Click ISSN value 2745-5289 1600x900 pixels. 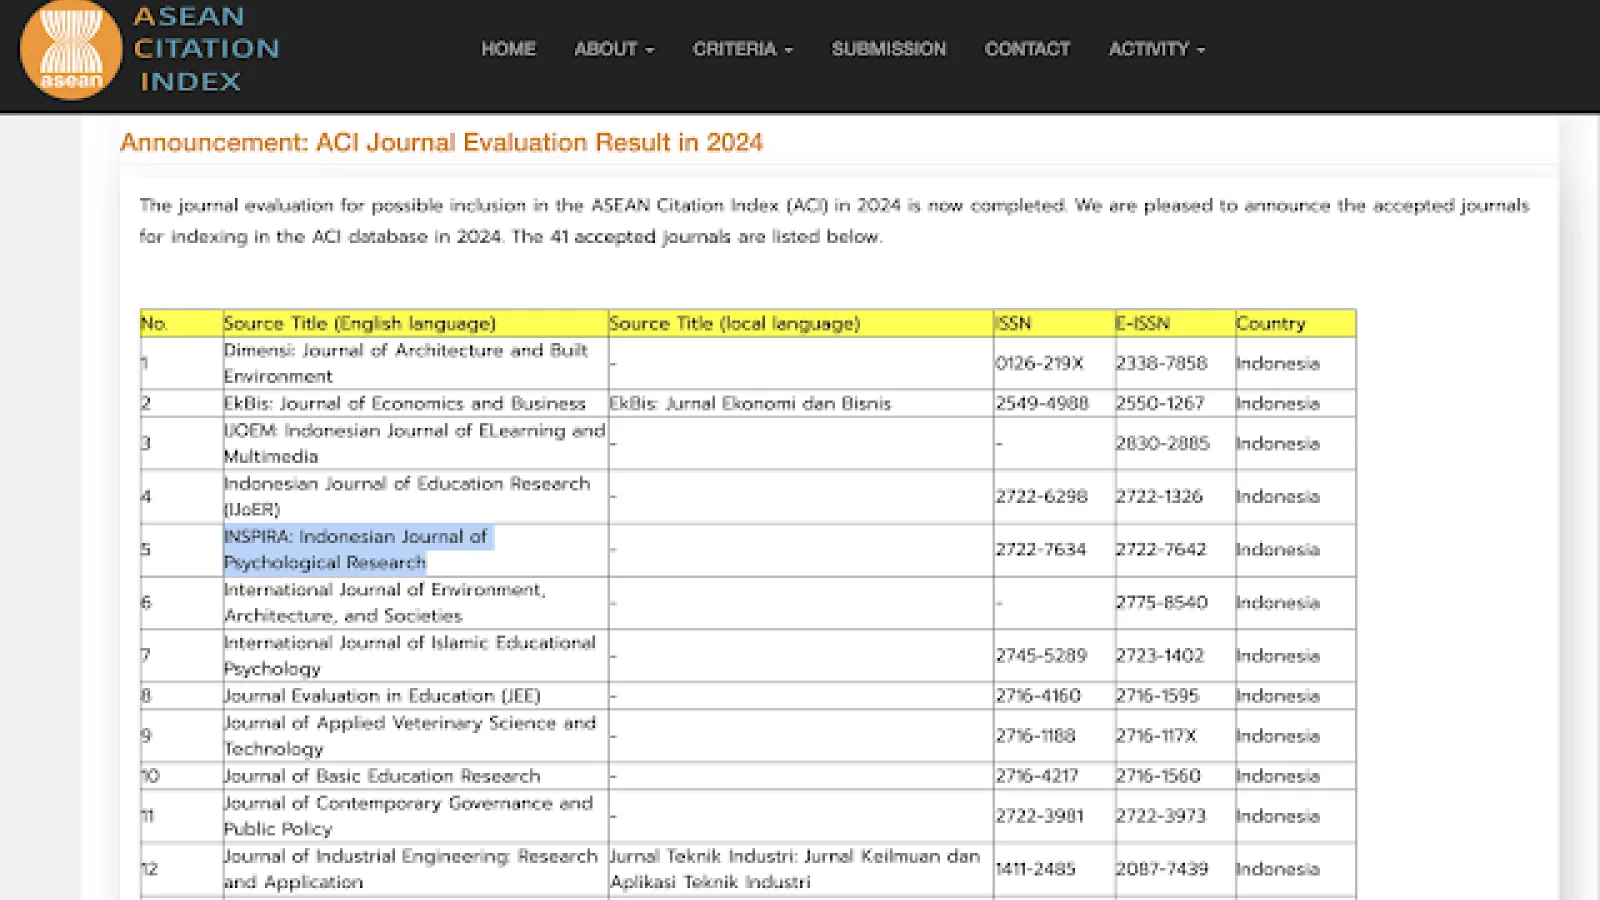(x=1041, y=655)
